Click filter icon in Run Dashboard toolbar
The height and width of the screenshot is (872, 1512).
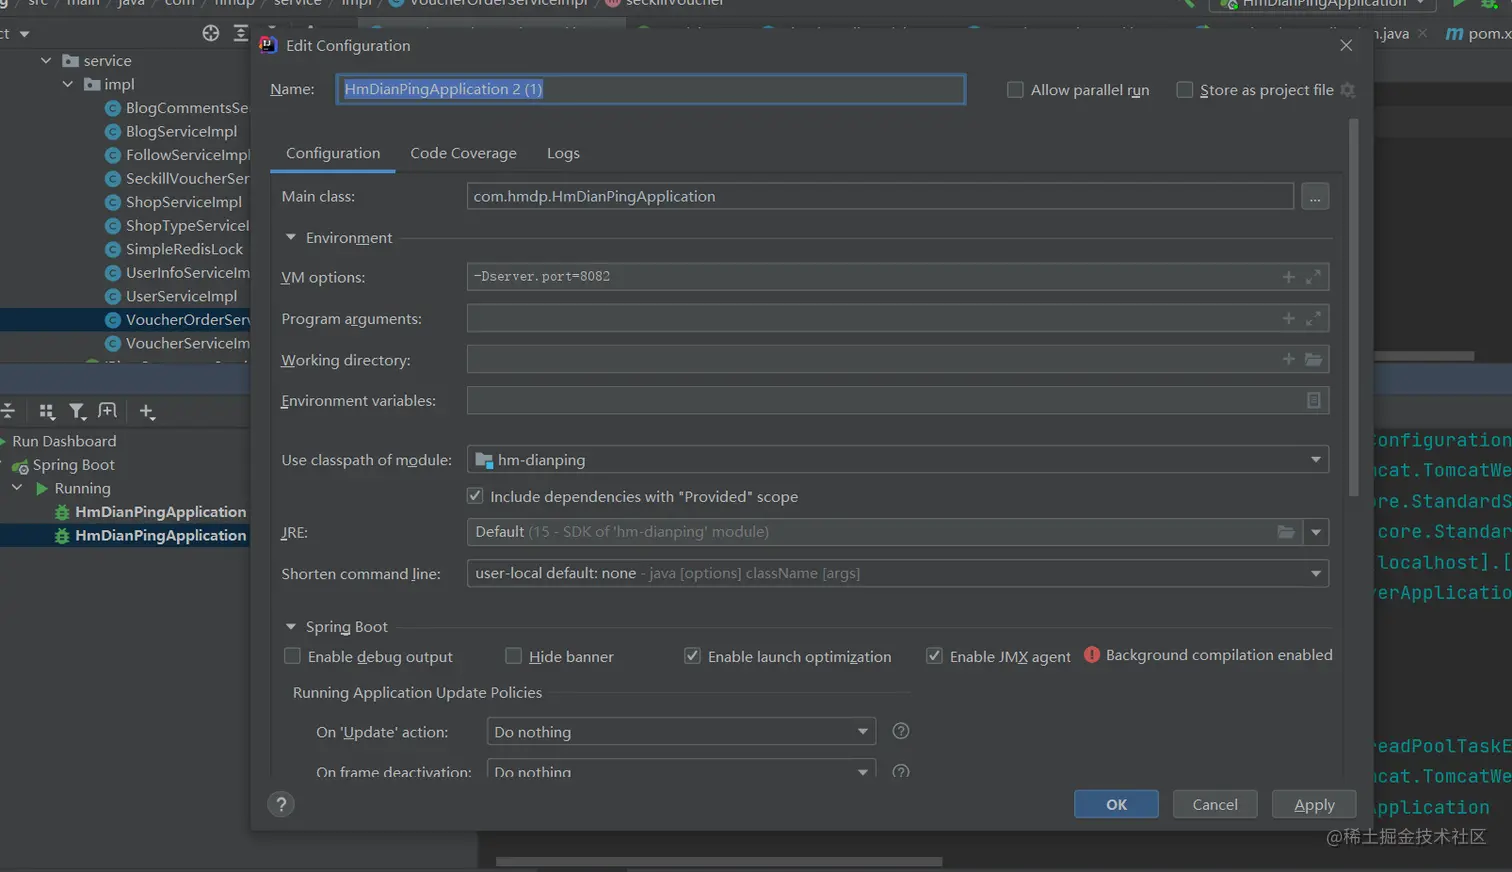pyautogui.click(x=77, y=411)
